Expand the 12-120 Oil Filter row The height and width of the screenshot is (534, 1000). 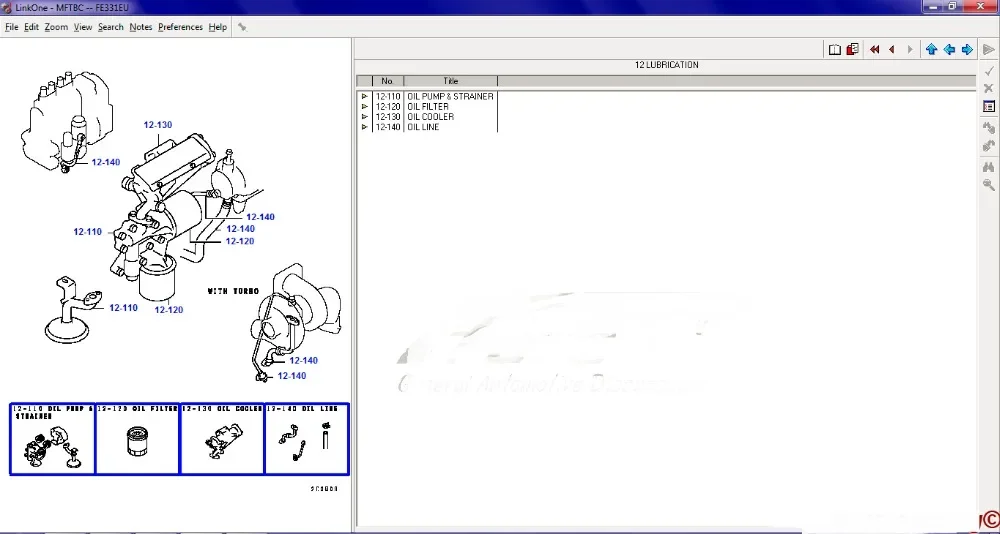pos(365,107)
